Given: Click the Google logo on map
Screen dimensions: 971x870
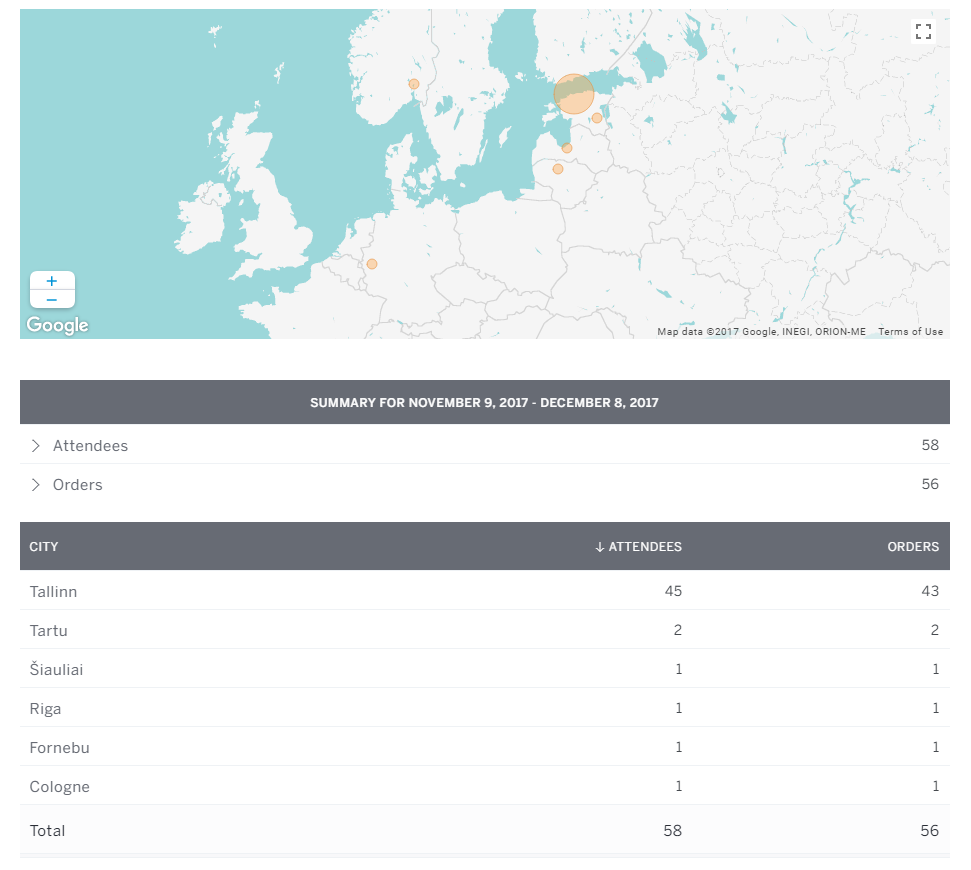Looking at the screenshot, I should click(57, 325).
